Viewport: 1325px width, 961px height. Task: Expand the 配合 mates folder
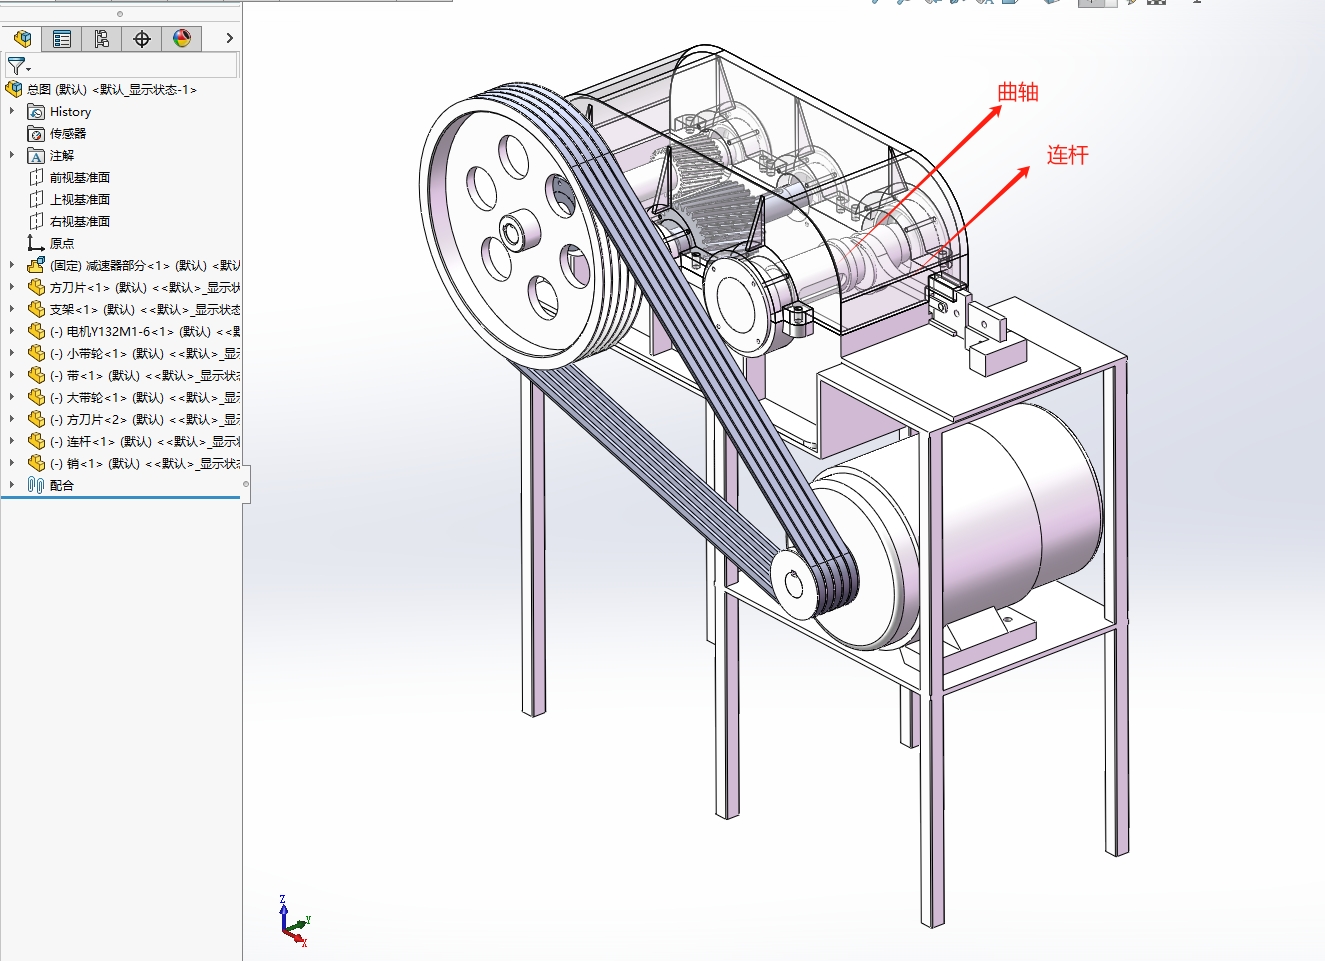pyautogui.click(x=12, y=485)
